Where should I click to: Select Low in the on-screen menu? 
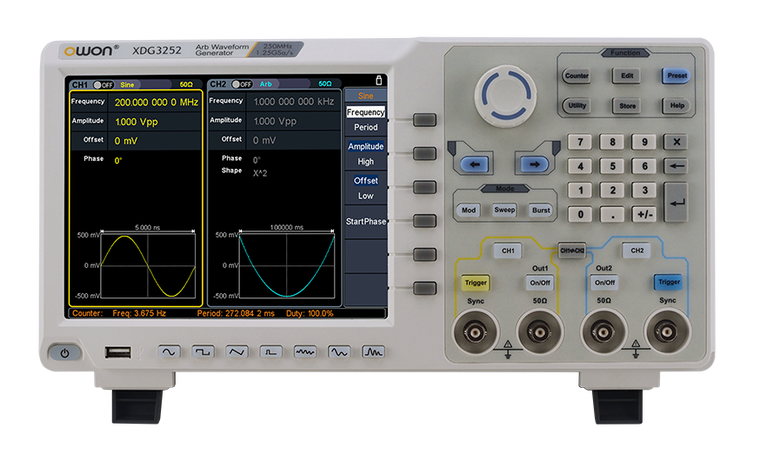(x=365, y=196)
